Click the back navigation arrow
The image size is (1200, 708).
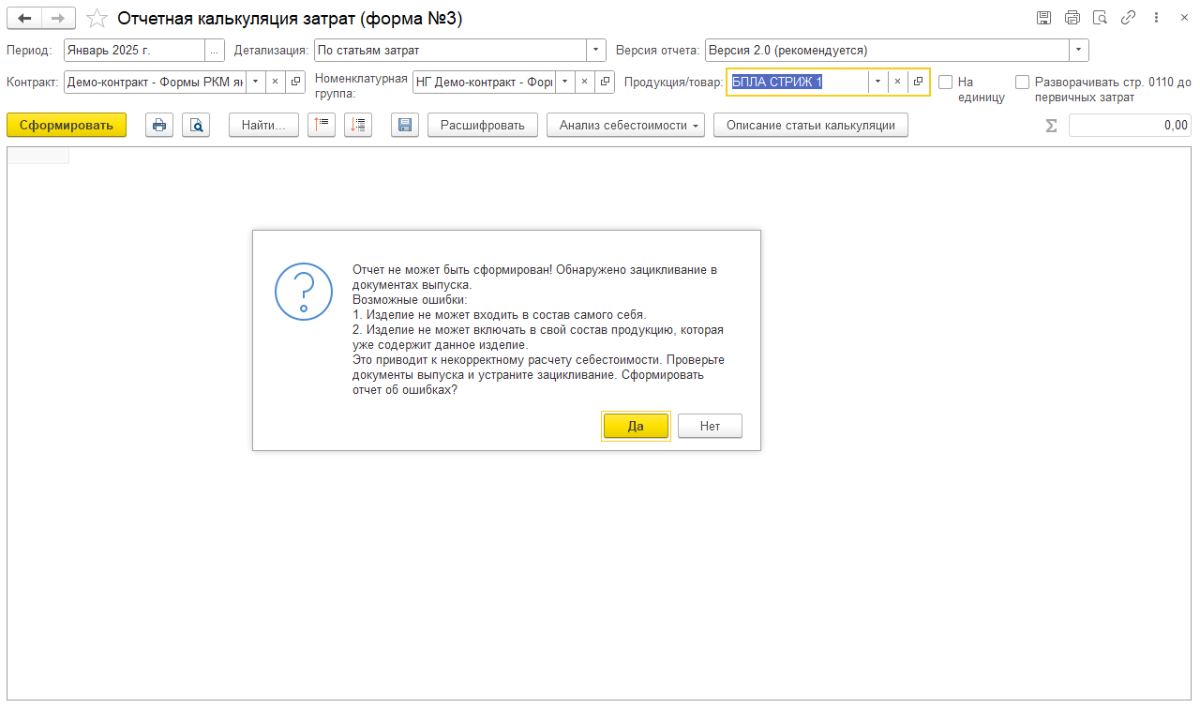tap(24, 19)
